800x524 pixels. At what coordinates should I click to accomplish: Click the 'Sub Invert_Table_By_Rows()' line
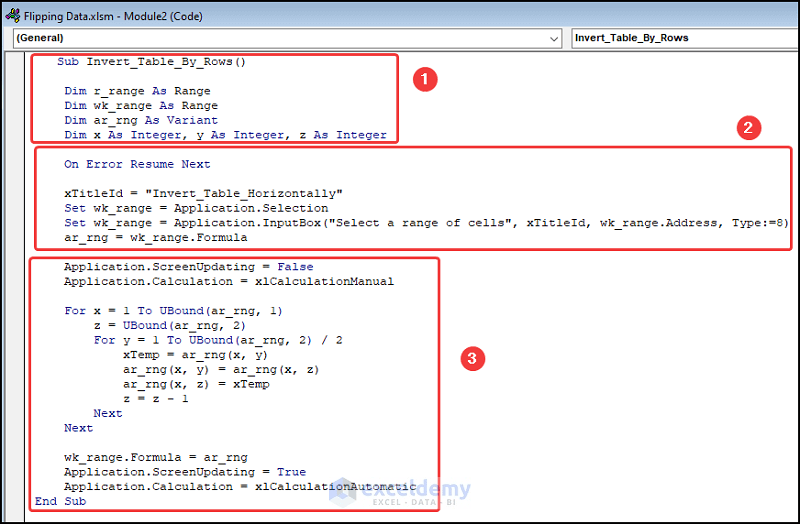coord(152,62)
